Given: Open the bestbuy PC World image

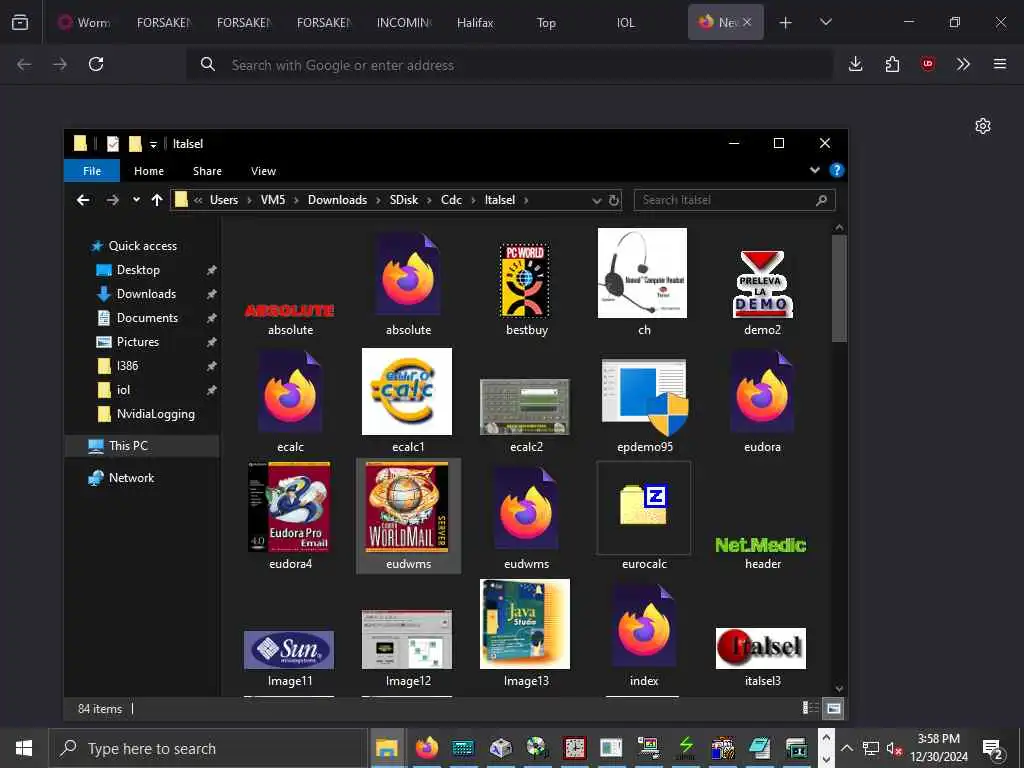Looking at the screenshot, I should [525, 280].
